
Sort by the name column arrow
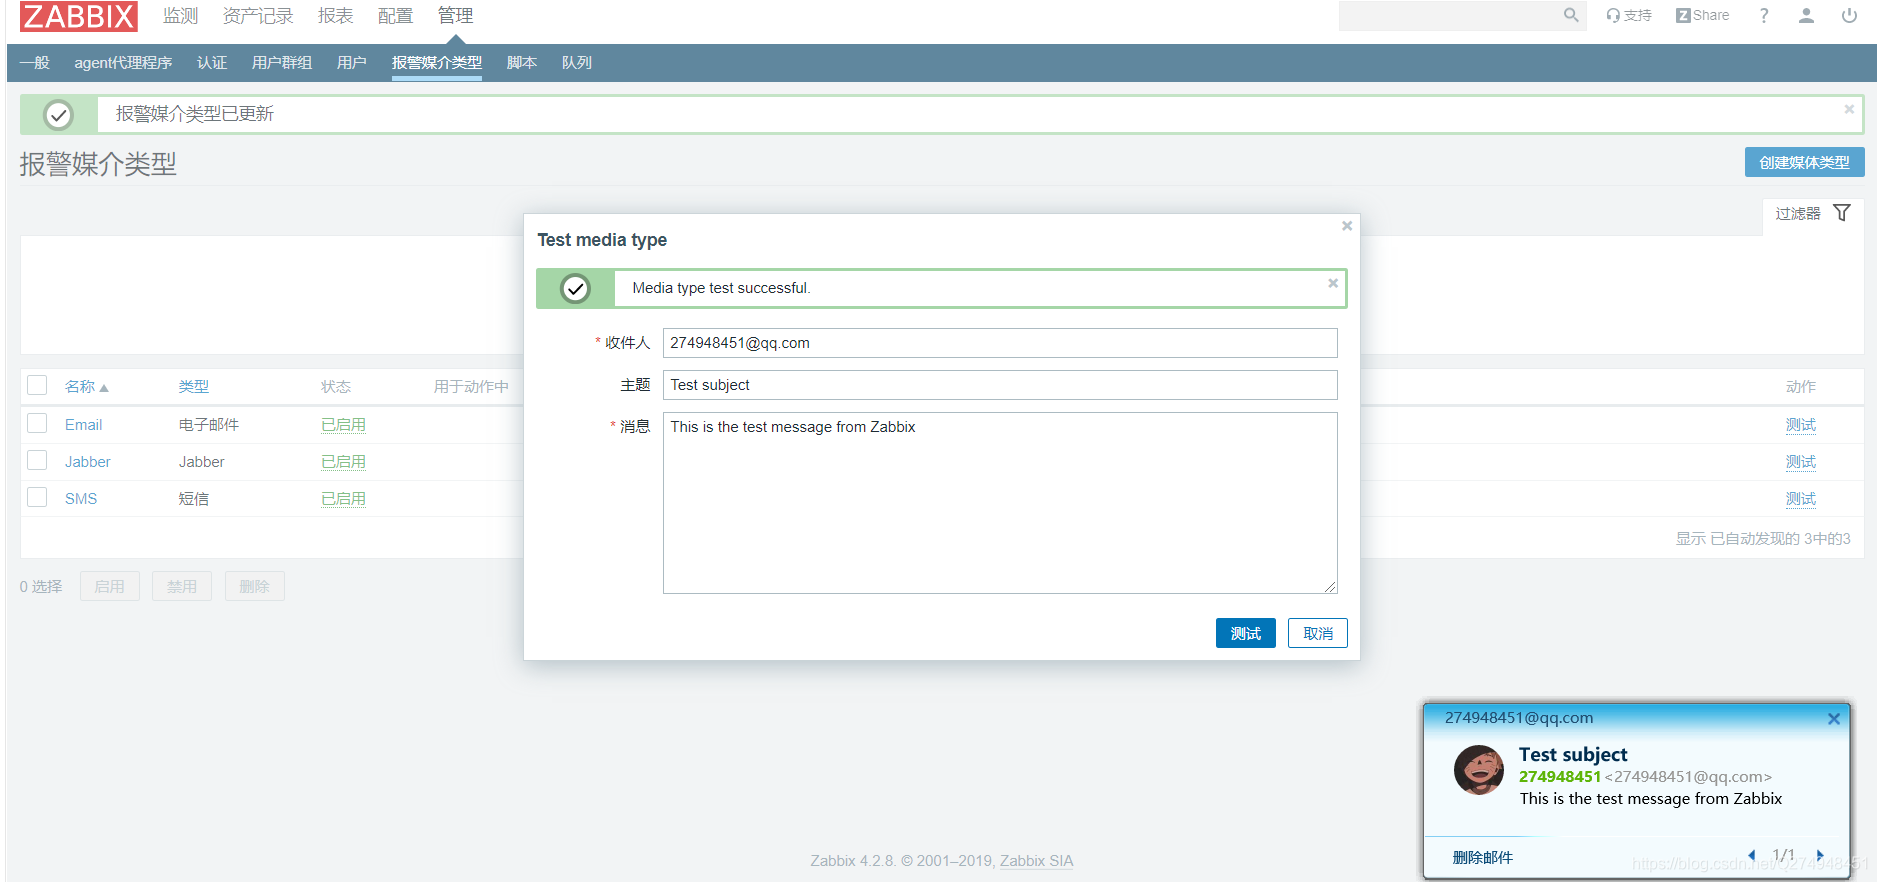(104, 388)
